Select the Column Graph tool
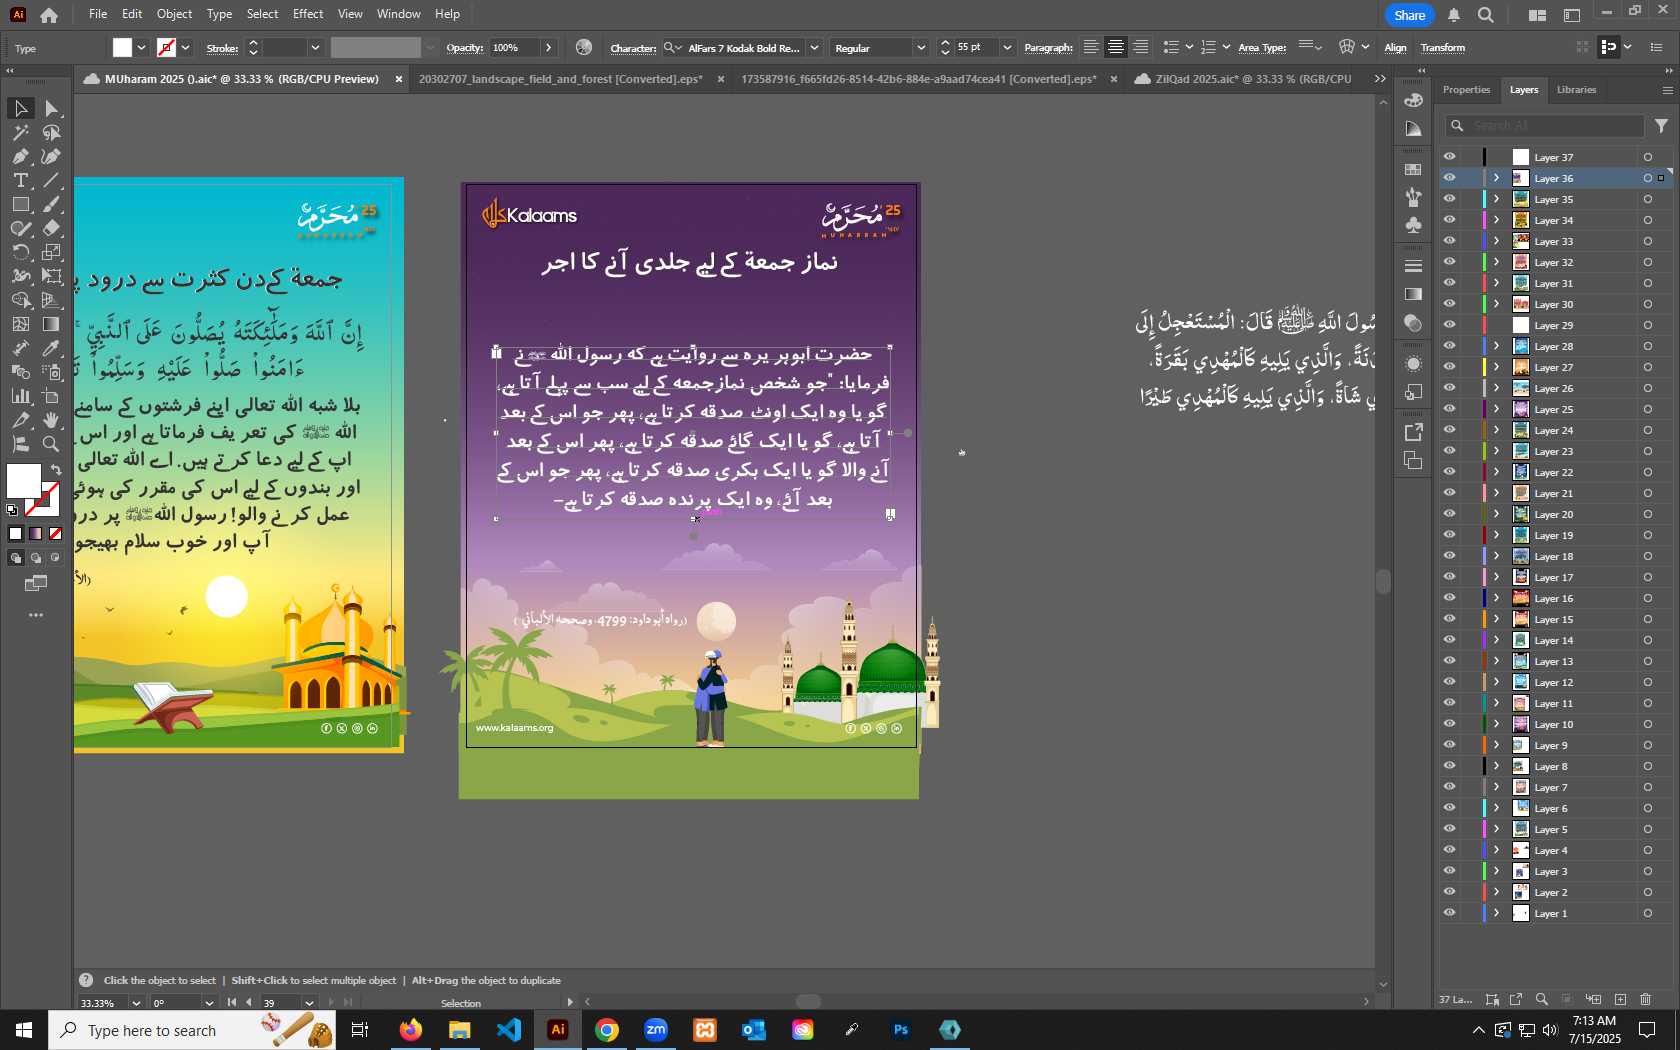Screen dimensions: 1680x1050 (x=20, y=396)
